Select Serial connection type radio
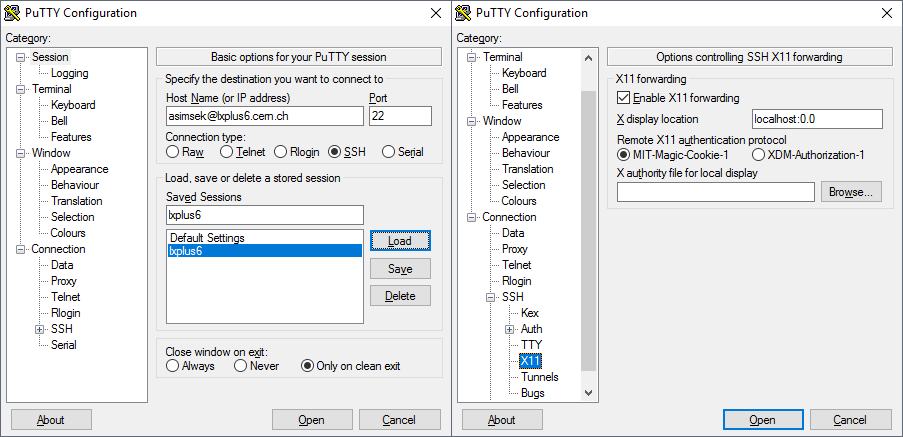Viewport: 903px width, 437px height. [x=389, y=152]
